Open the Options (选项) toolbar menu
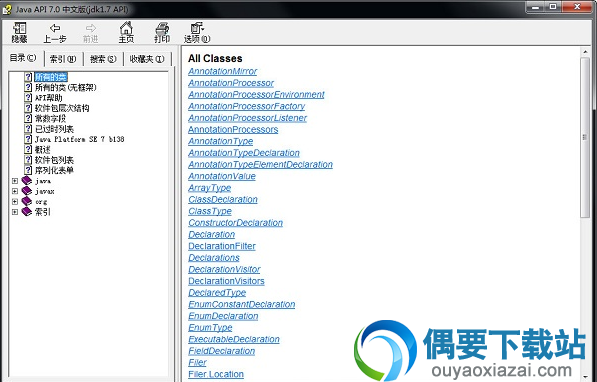Screen dimensions: 597x382 [197, 33]
